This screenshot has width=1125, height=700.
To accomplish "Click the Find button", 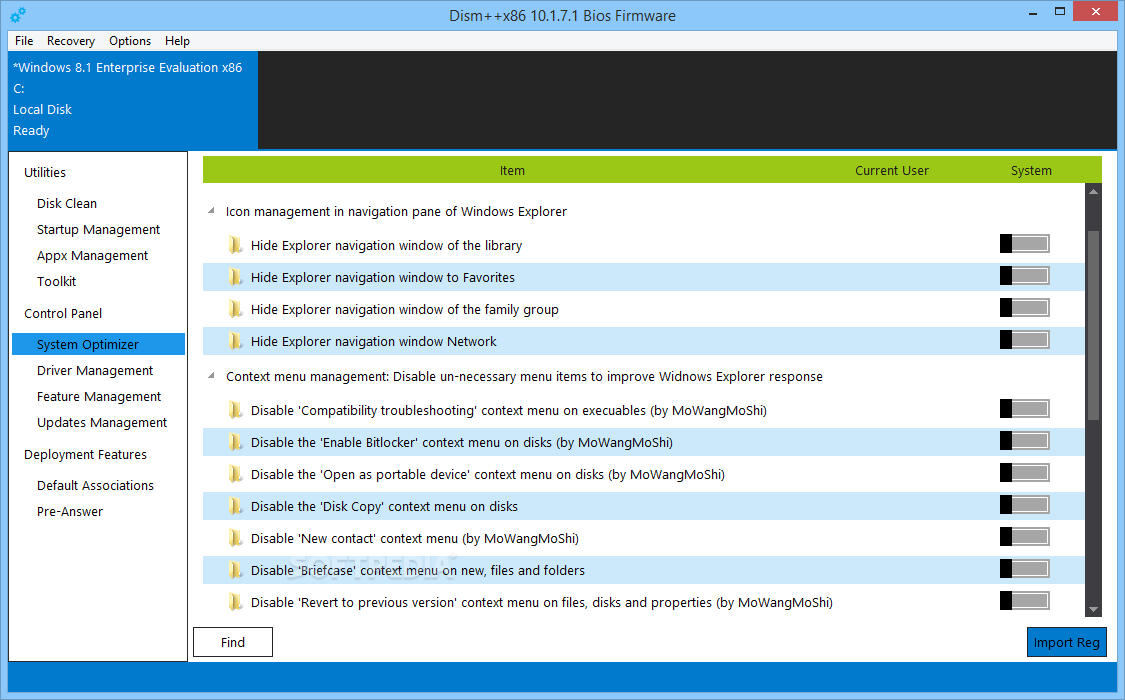I will tap(232, 642).
